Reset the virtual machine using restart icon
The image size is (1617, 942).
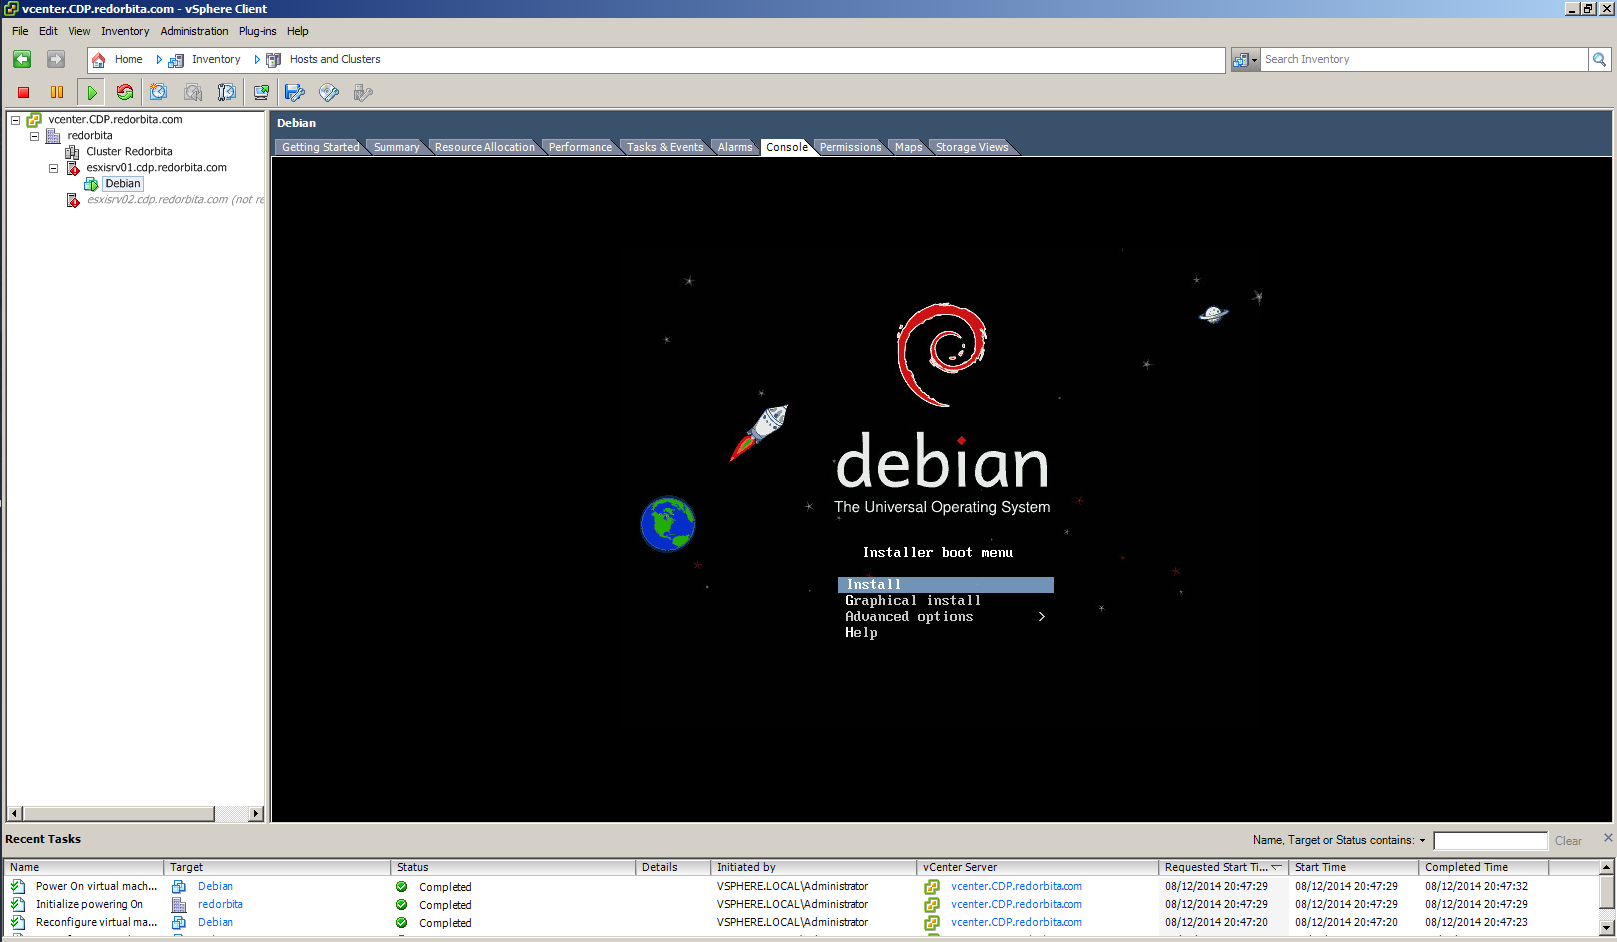(x=125, y=93)
